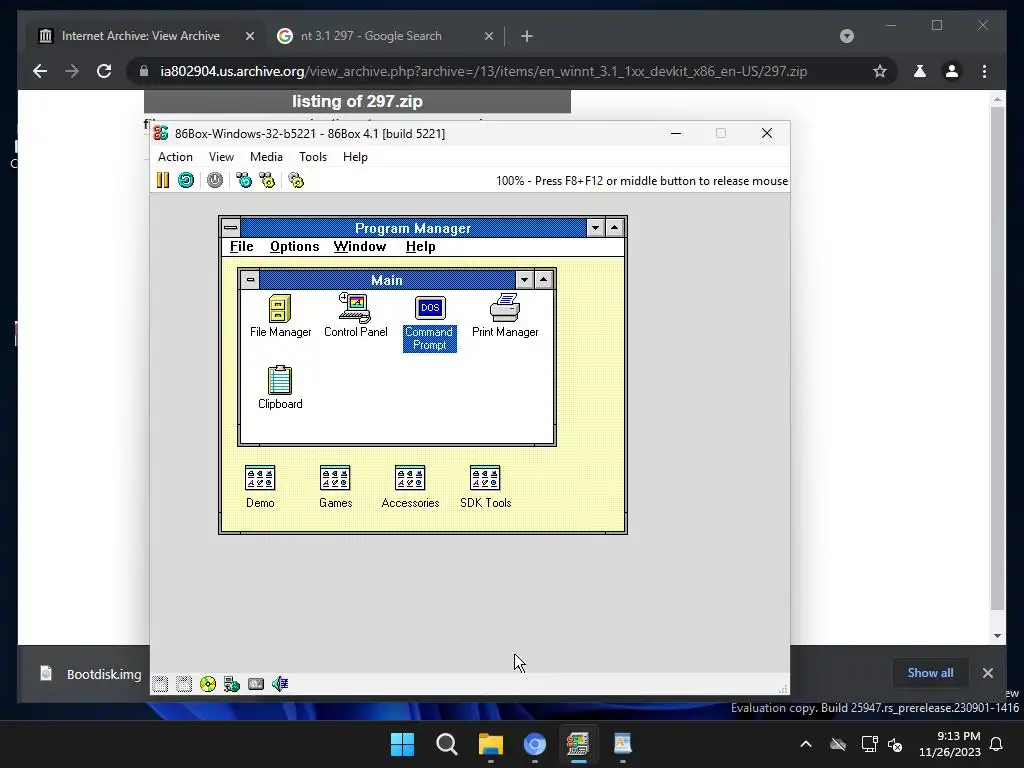Click Show all downloads link
Image resolution: width=1024 pixels, height=768 pixels.
[x=930, y=673]
